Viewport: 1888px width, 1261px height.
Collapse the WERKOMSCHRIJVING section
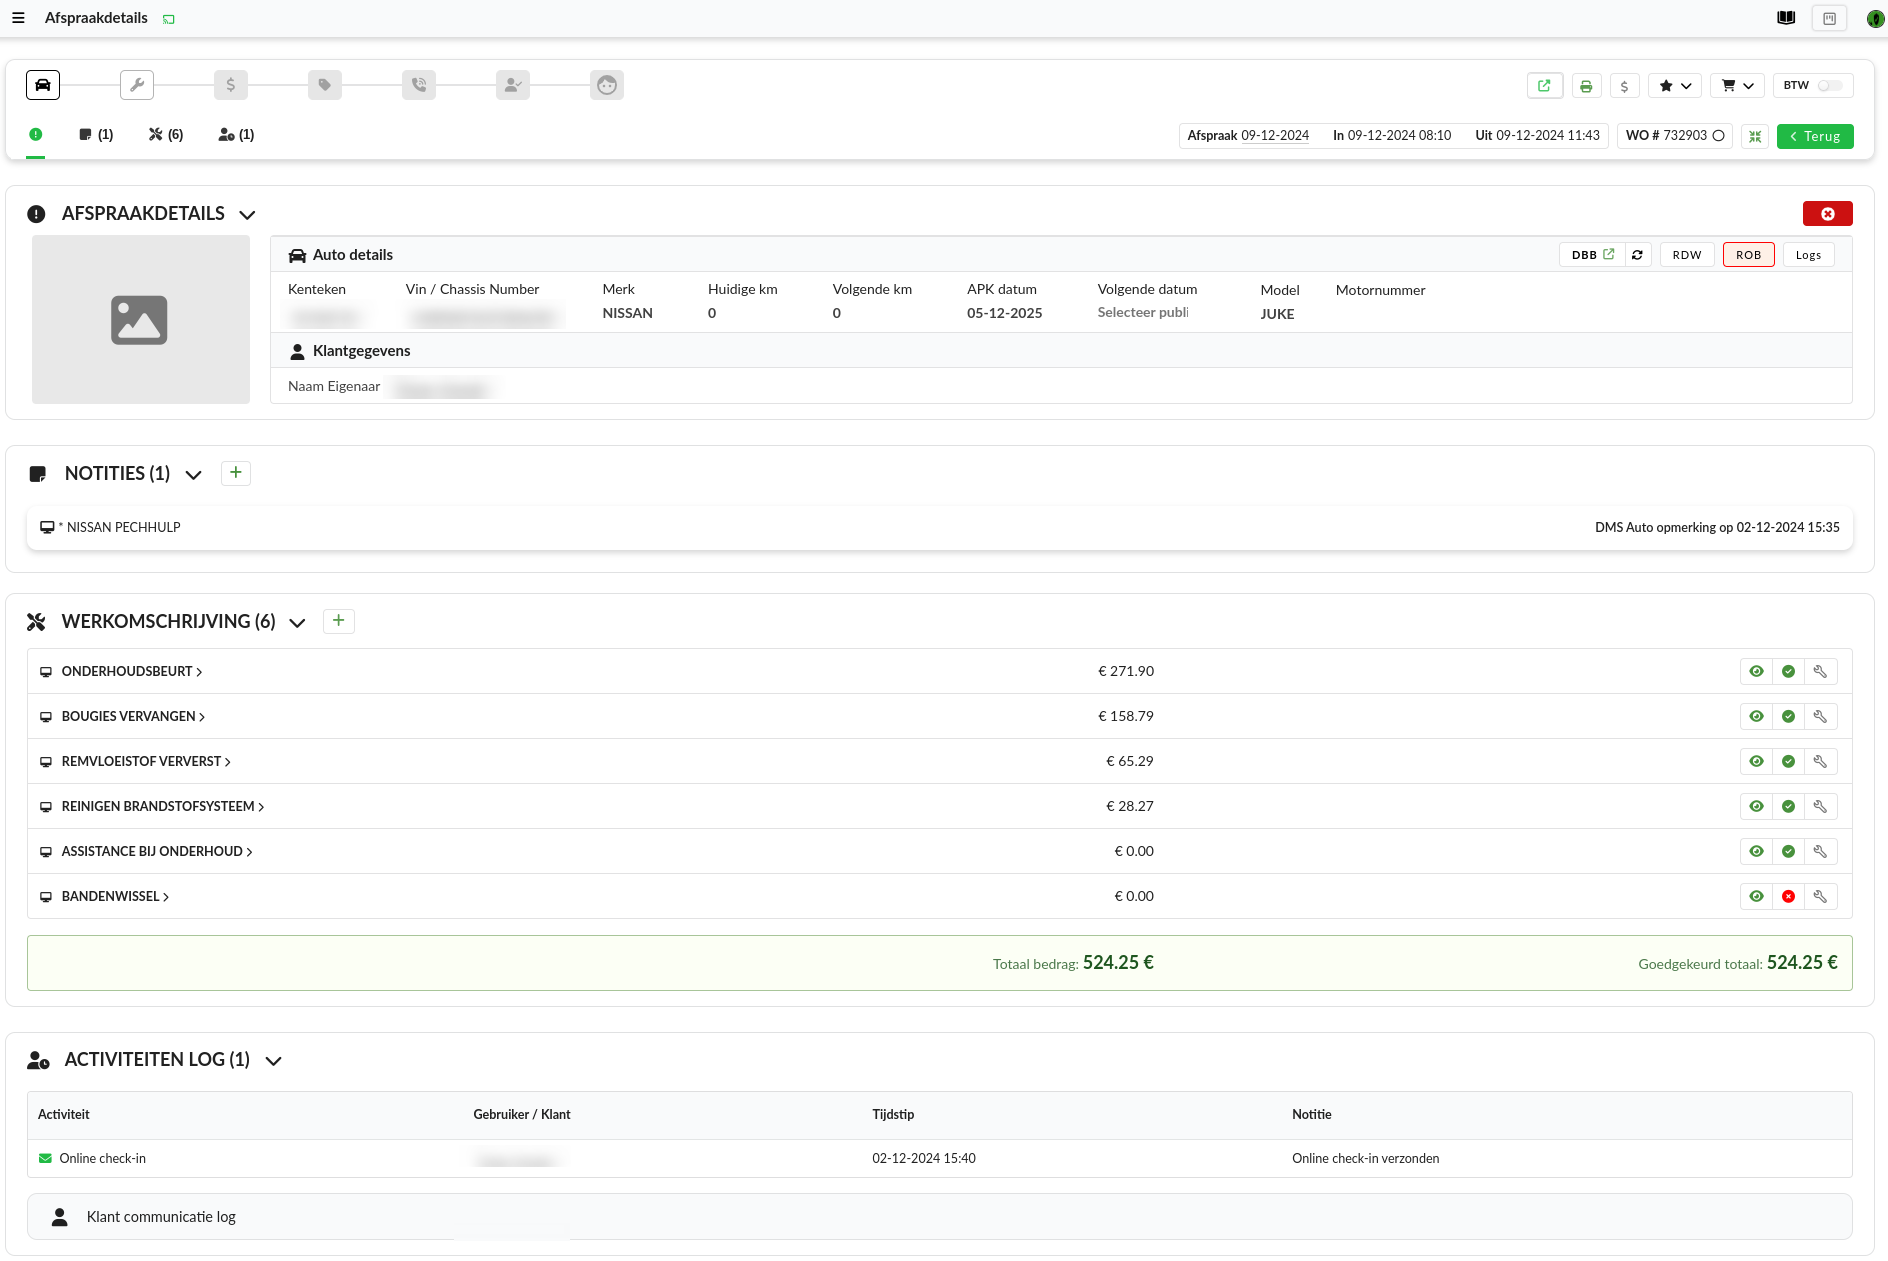point(297,623)
